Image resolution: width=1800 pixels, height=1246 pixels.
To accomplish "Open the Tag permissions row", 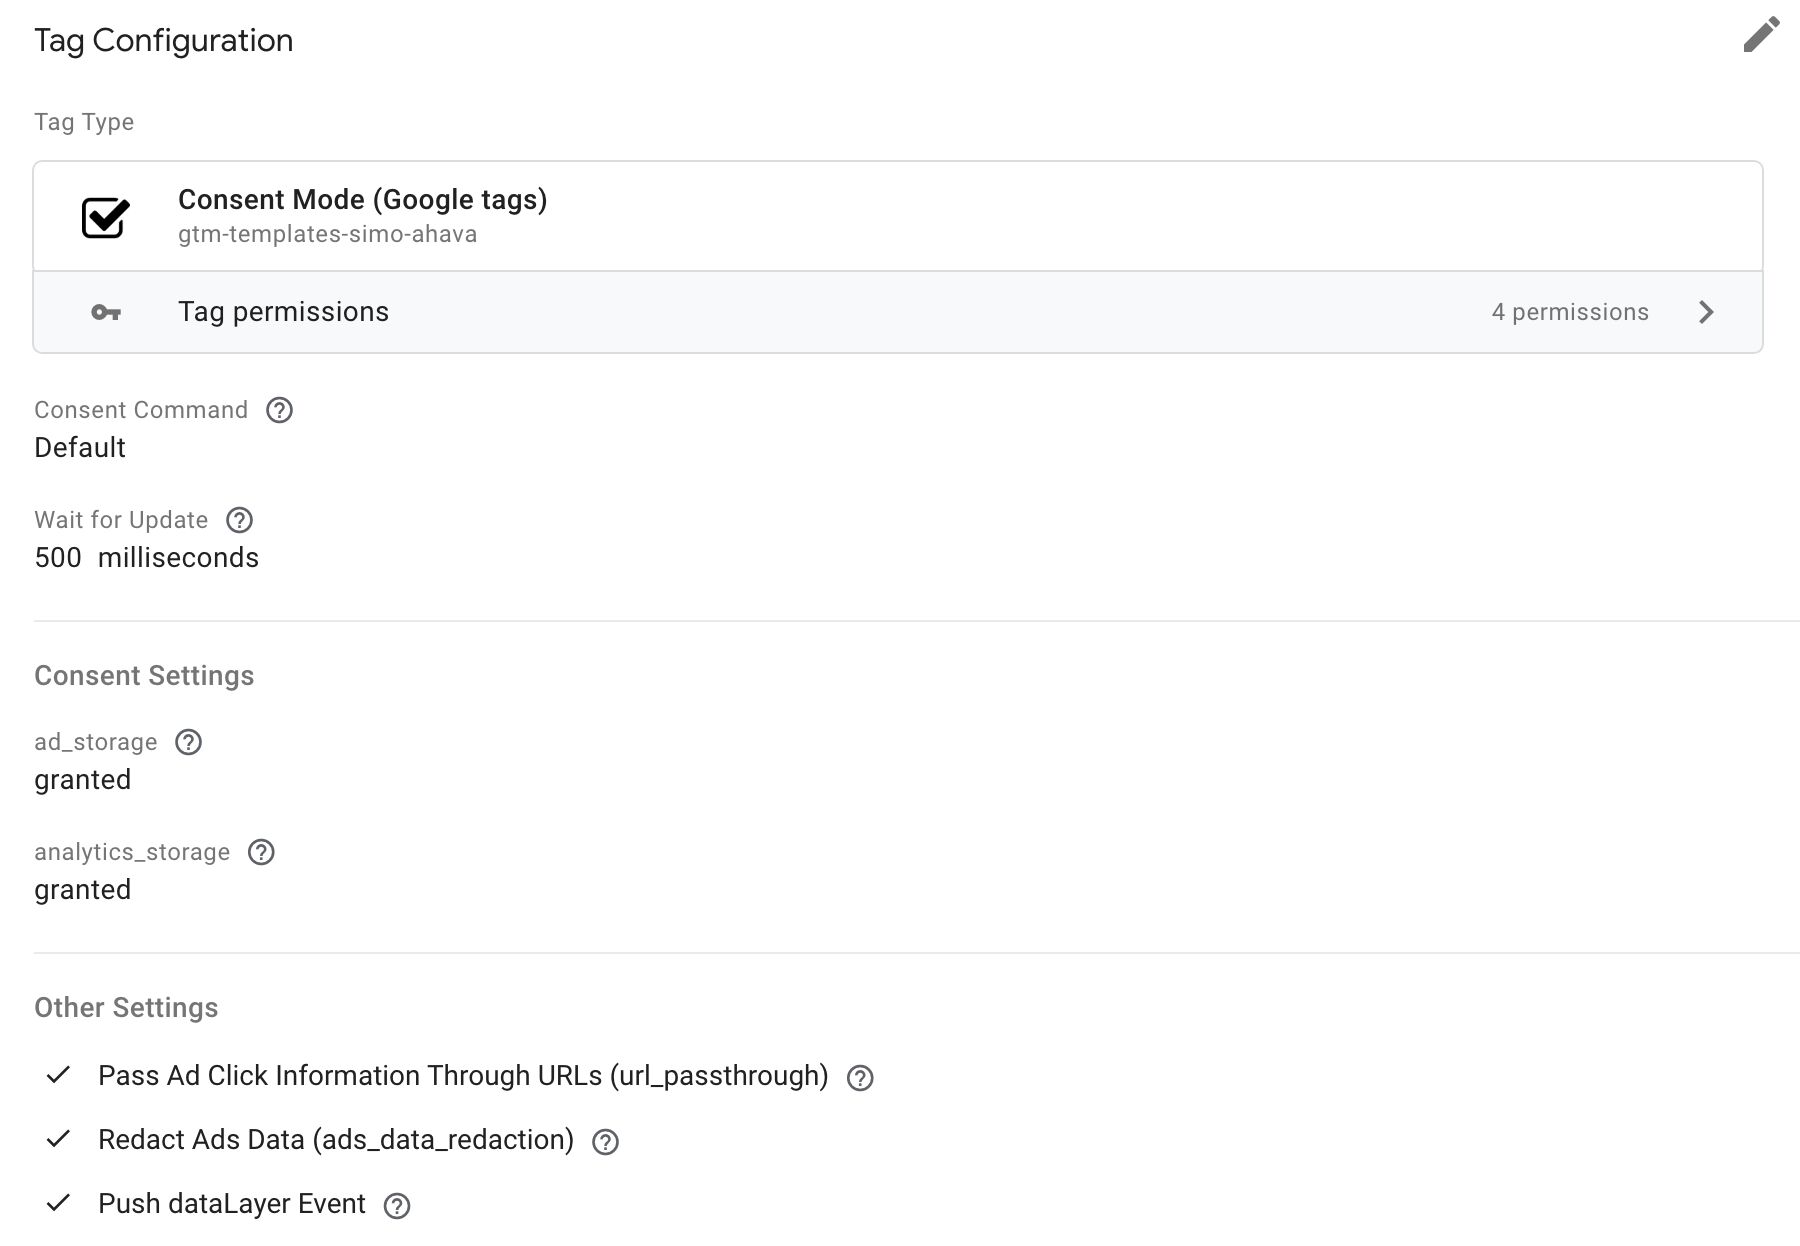I will [283, 312].
